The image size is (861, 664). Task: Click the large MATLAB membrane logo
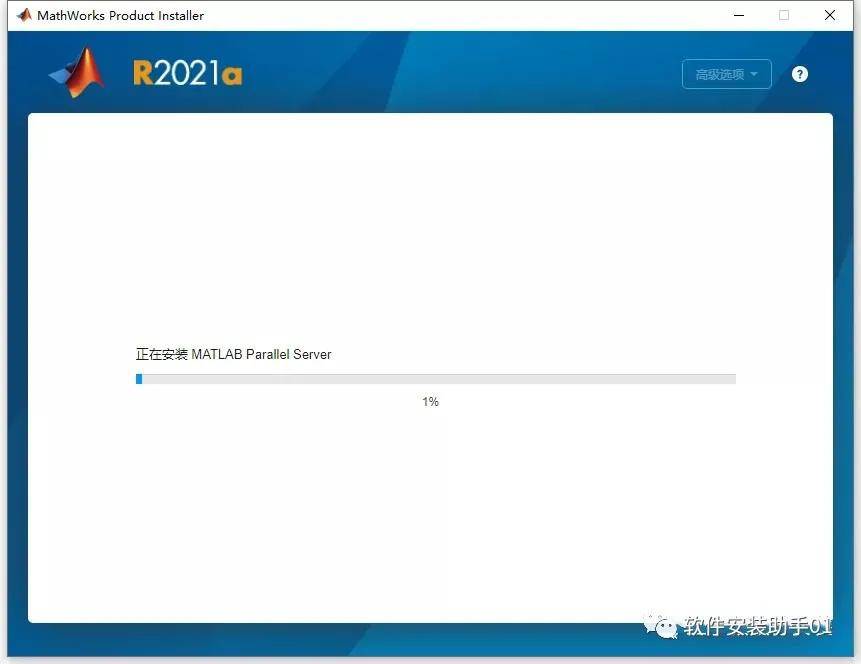78,73
